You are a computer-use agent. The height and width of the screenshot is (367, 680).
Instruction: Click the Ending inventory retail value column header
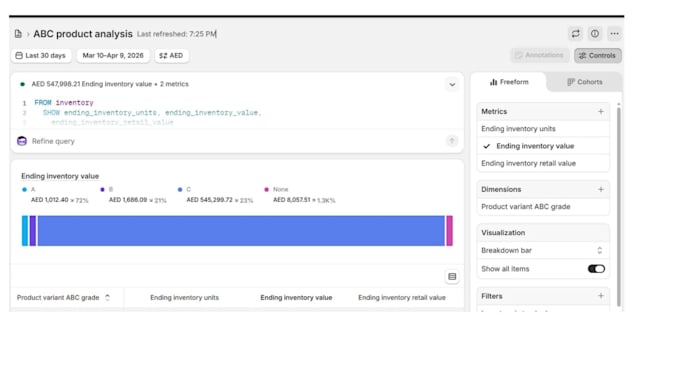[x=402, y=298]
